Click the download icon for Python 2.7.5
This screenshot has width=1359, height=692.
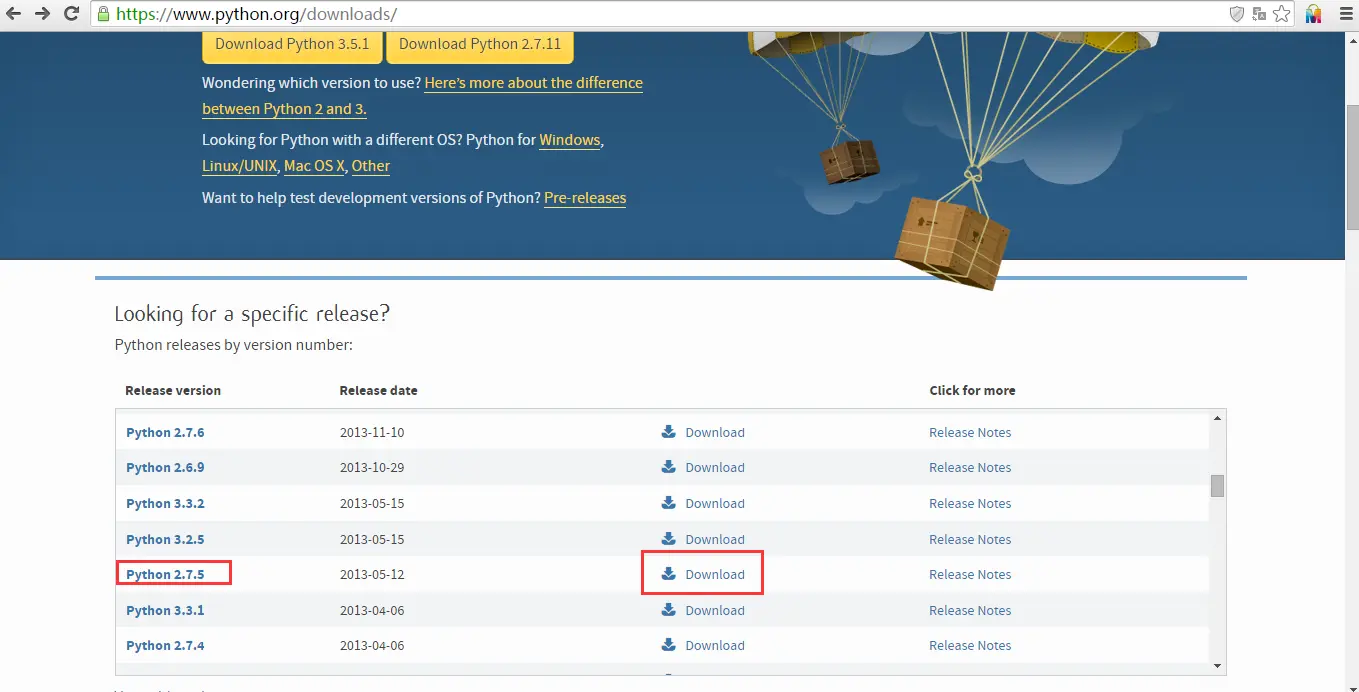tap(669, 574)
